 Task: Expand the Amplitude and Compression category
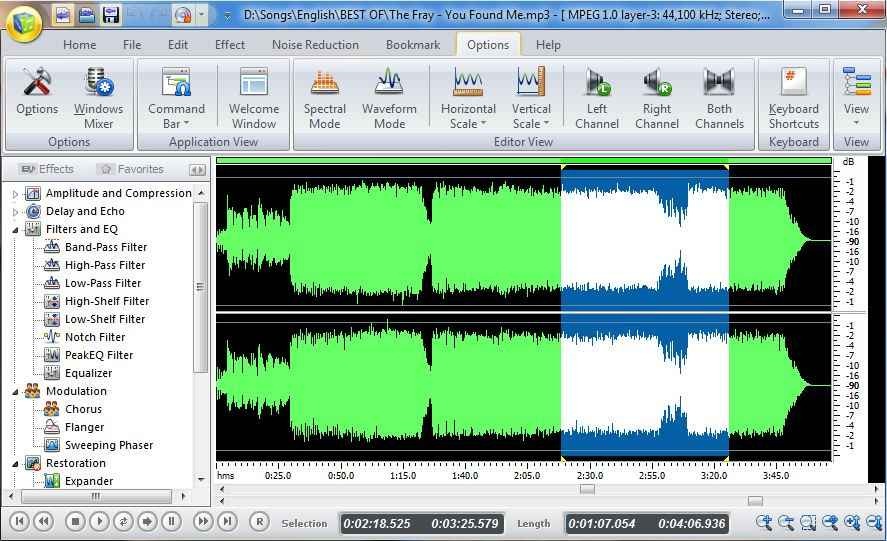tap(16, 193)
